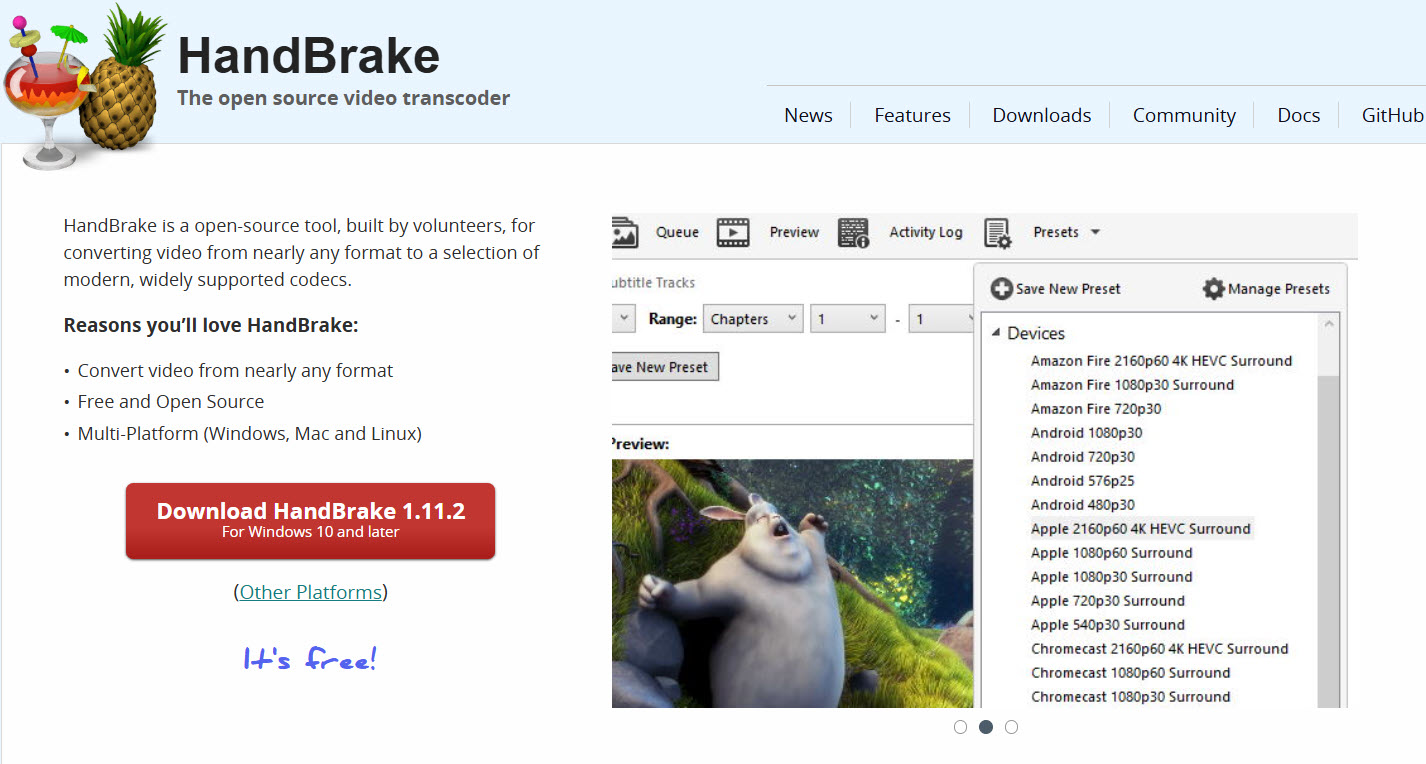The height and width of the screenshot is (764, 1426).
Task: Select the first carousel dot
Action: pos(960,727)
